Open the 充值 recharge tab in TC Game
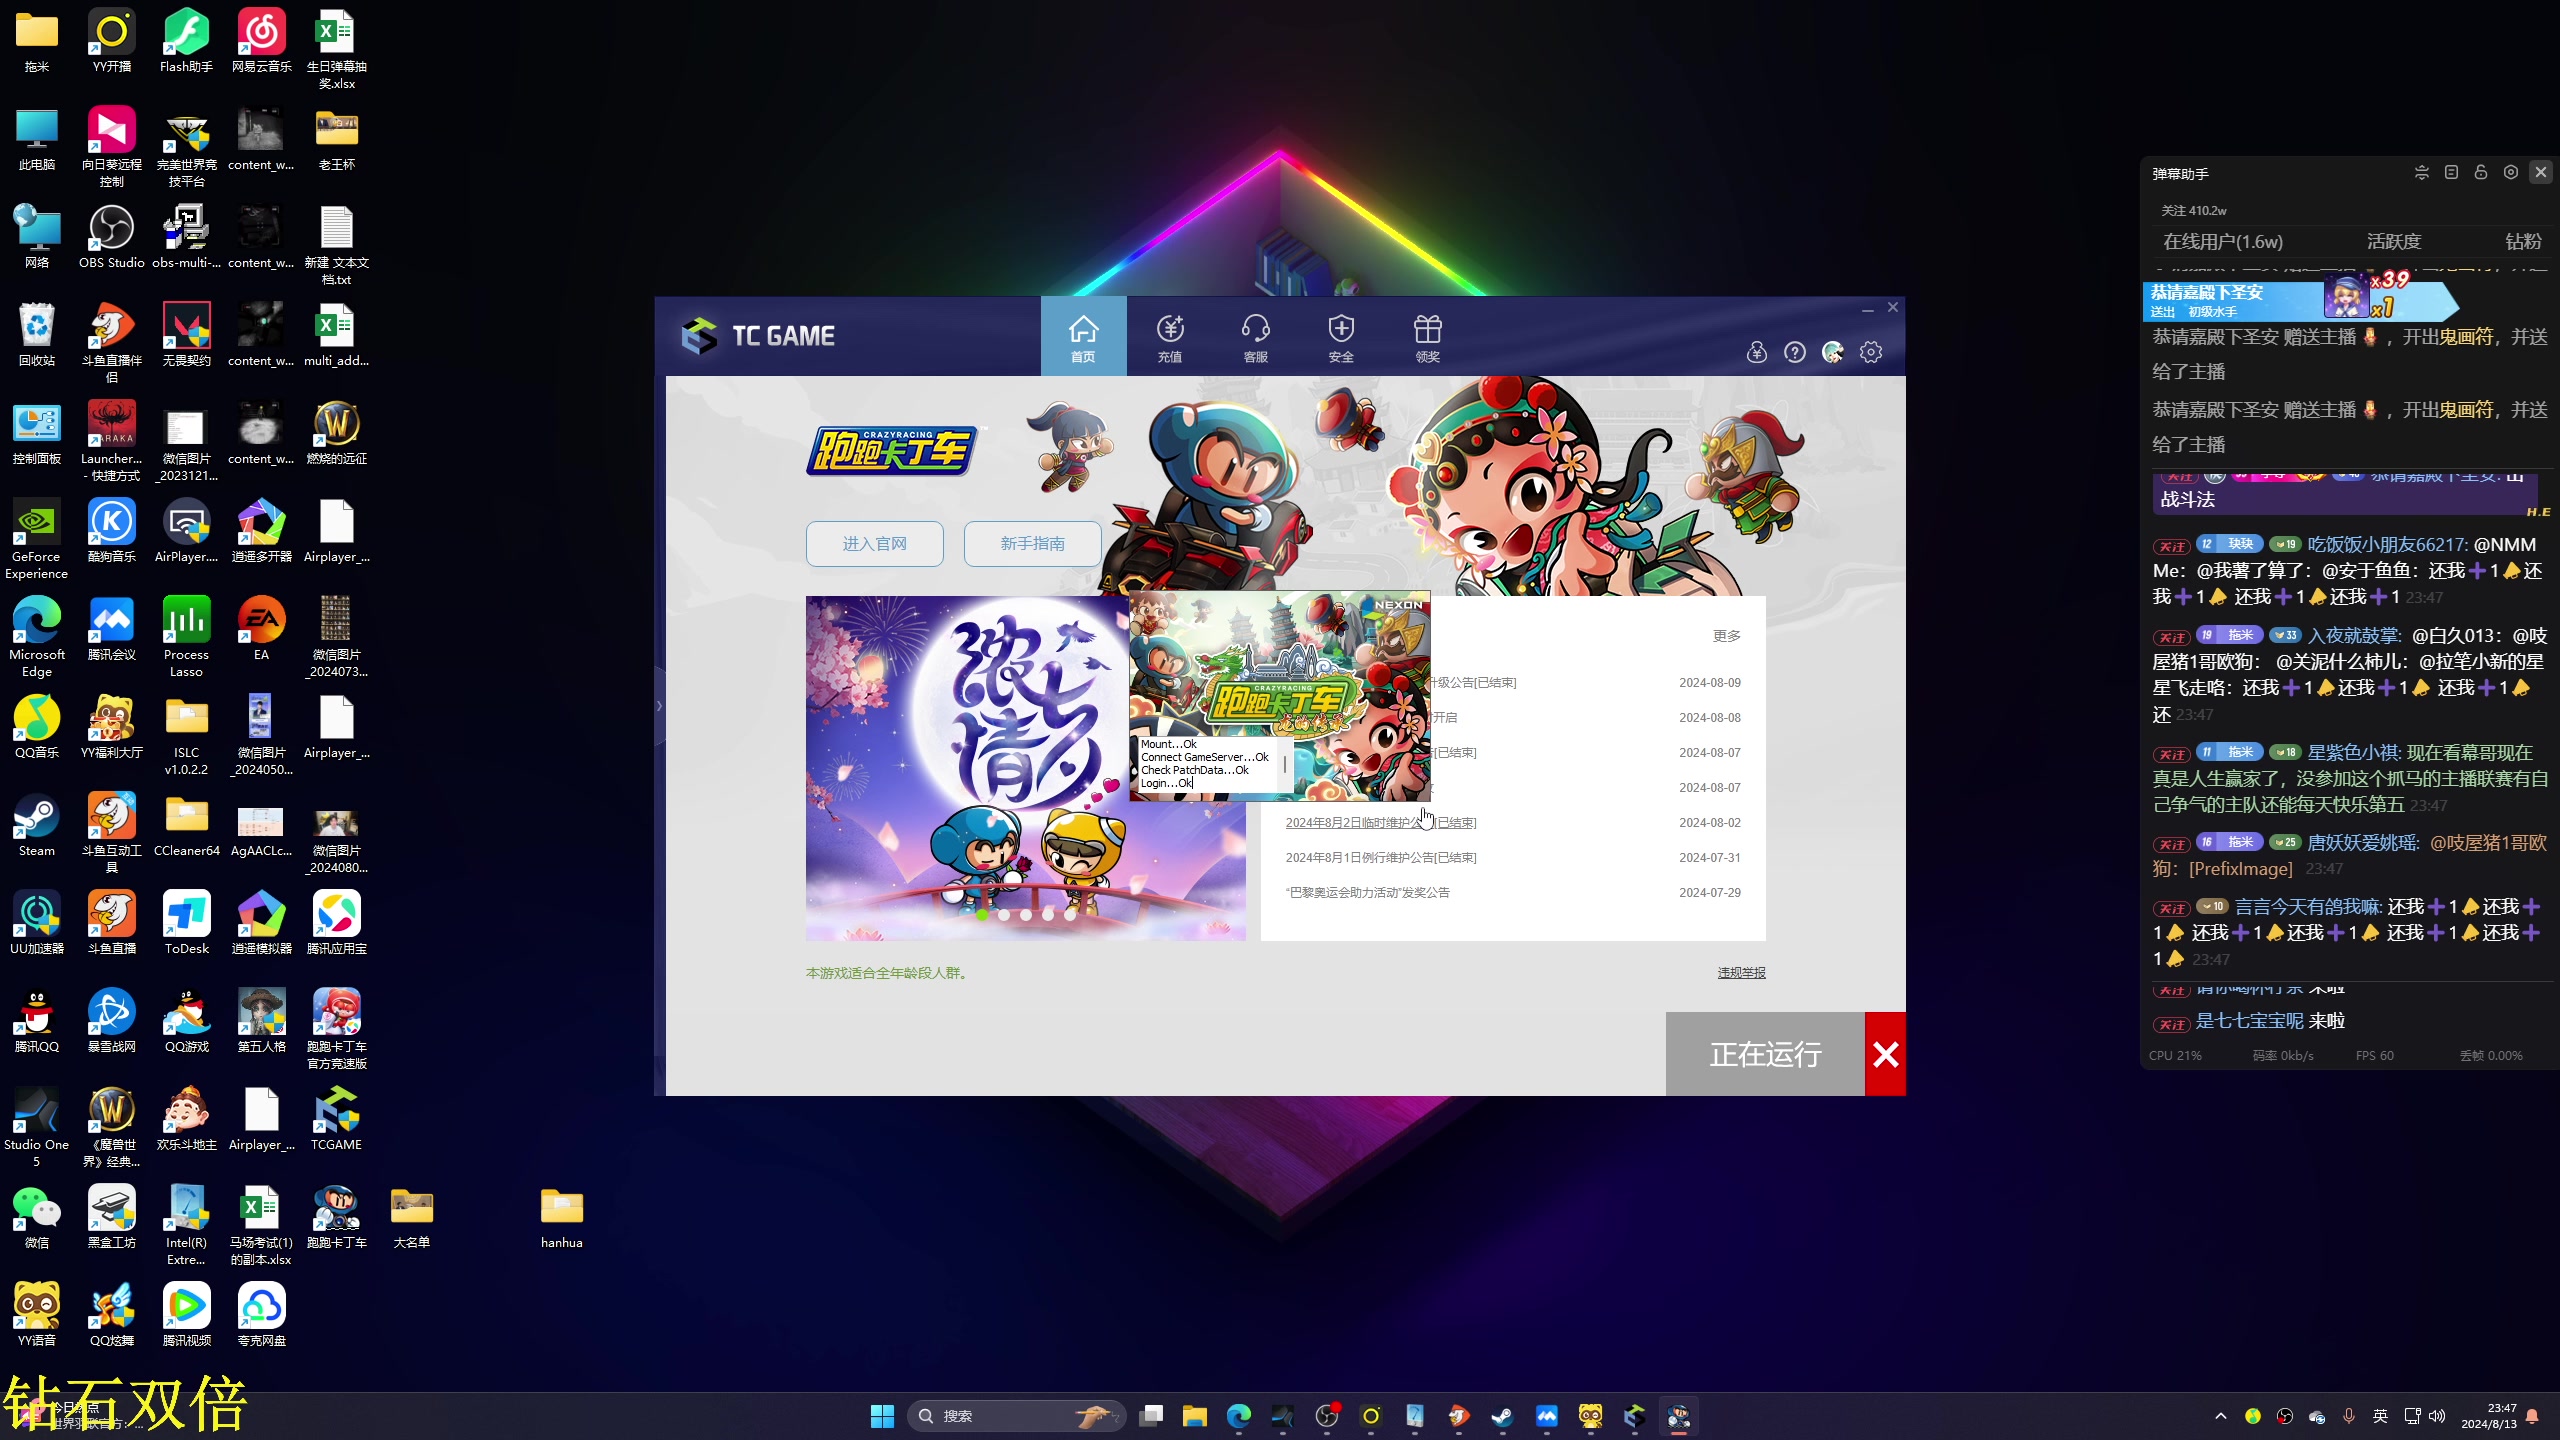Screen dimensions: 2560x1440 pos(1170,337)
